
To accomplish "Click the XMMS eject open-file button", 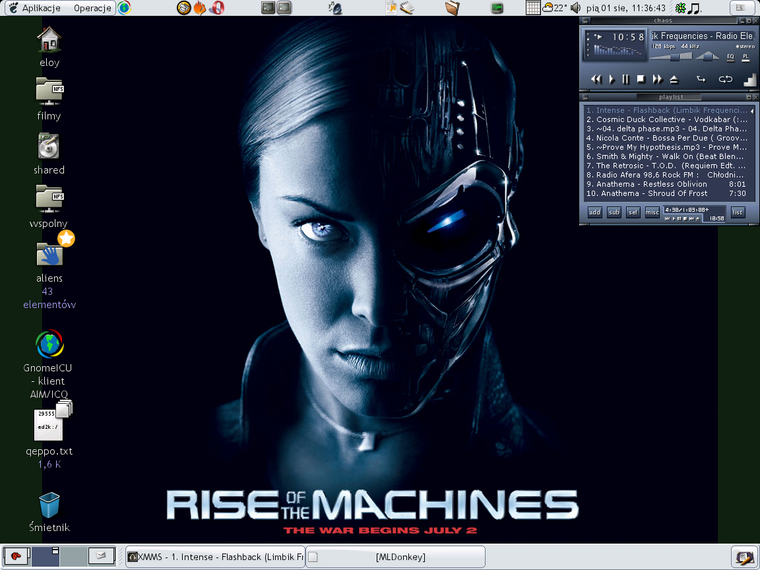I will [x=674, y=79].
